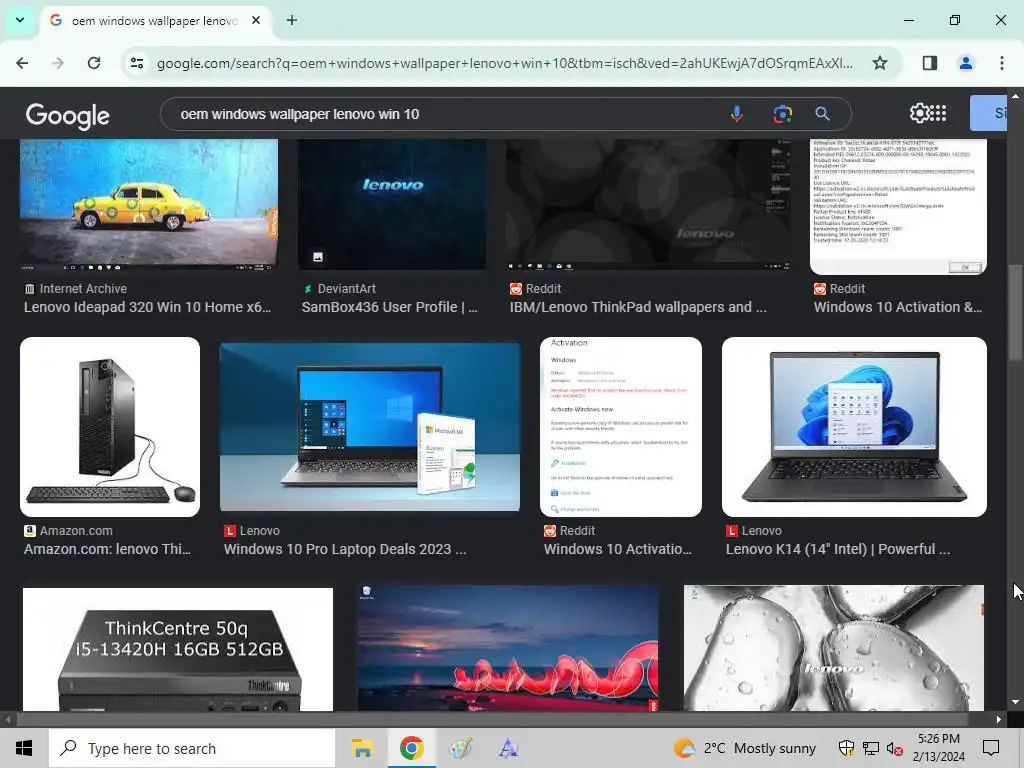This screenshot has height=768, width=1024.
Task: Click the blue Sign in button
Action: [x=988, y=113]
